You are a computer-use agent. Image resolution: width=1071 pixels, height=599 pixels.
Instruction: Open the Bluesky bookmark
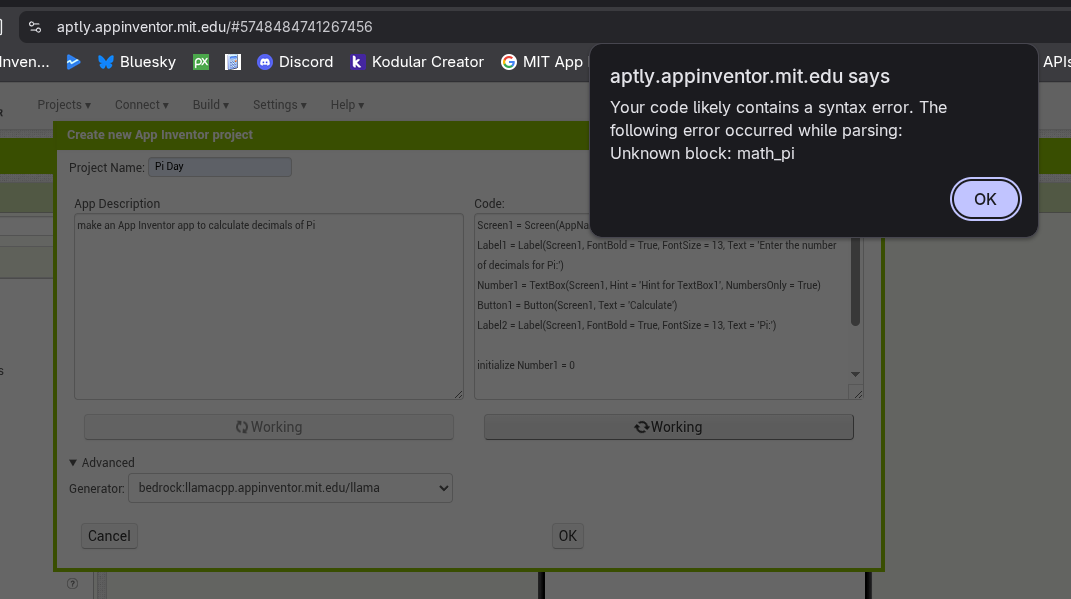137,62
